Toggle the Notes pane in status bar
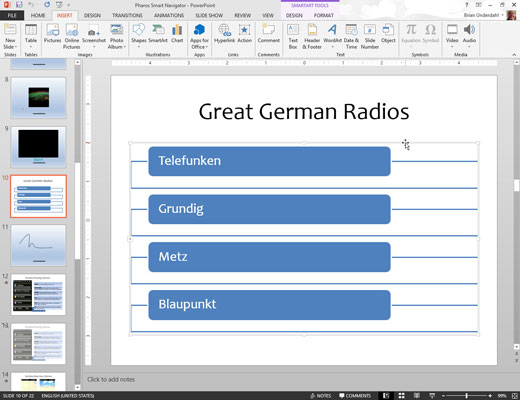 click(321, 396)
